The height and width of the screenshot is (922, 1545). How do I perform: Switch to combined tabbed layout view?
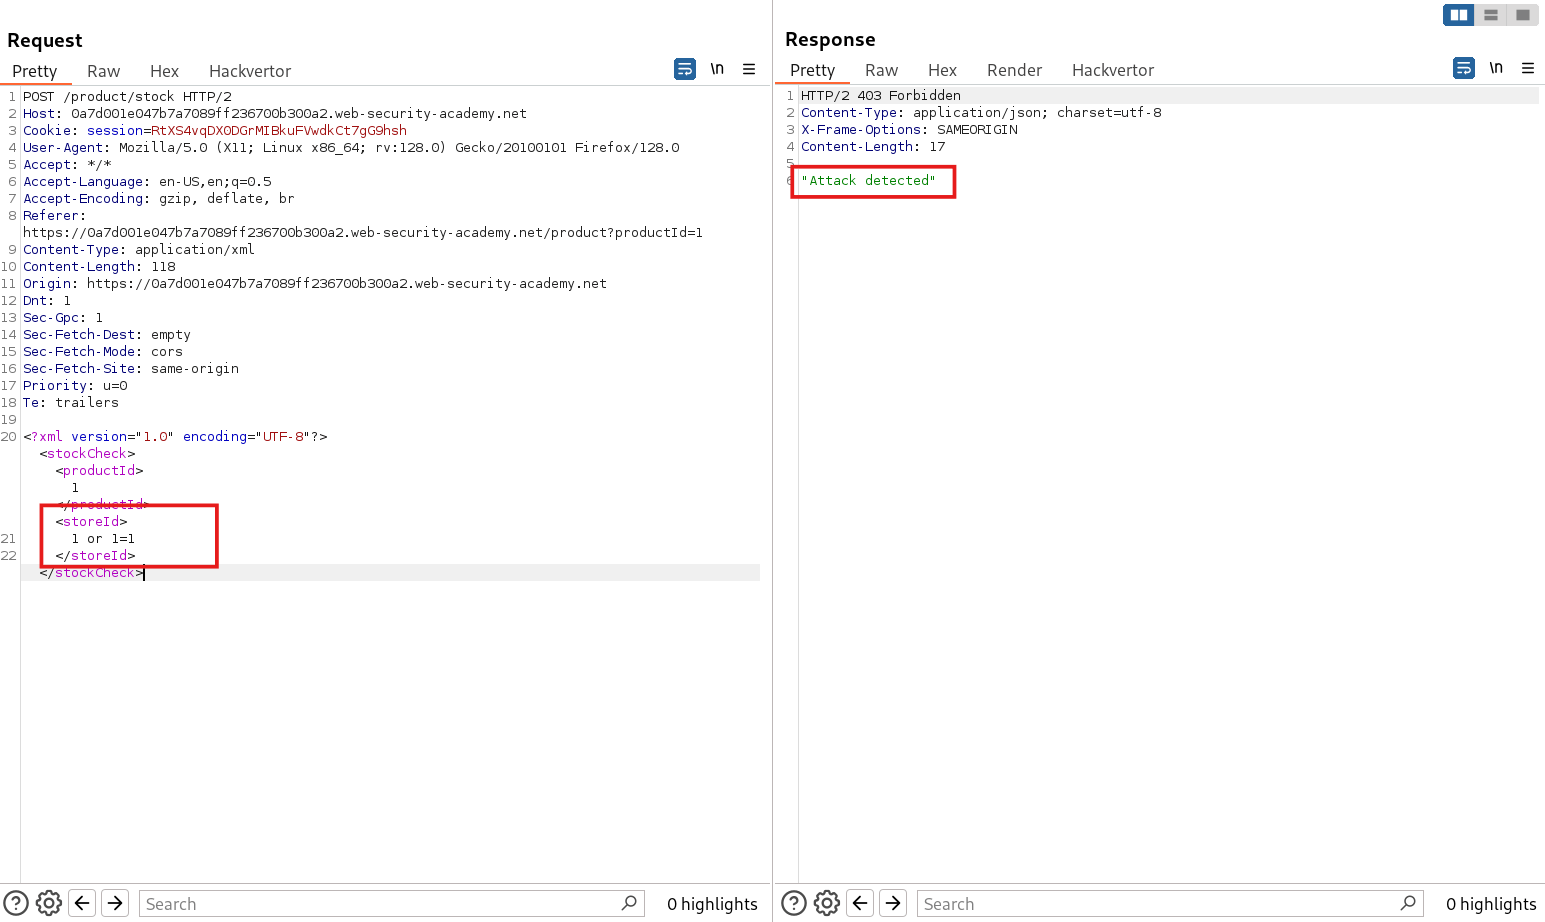coord(1523,15)
